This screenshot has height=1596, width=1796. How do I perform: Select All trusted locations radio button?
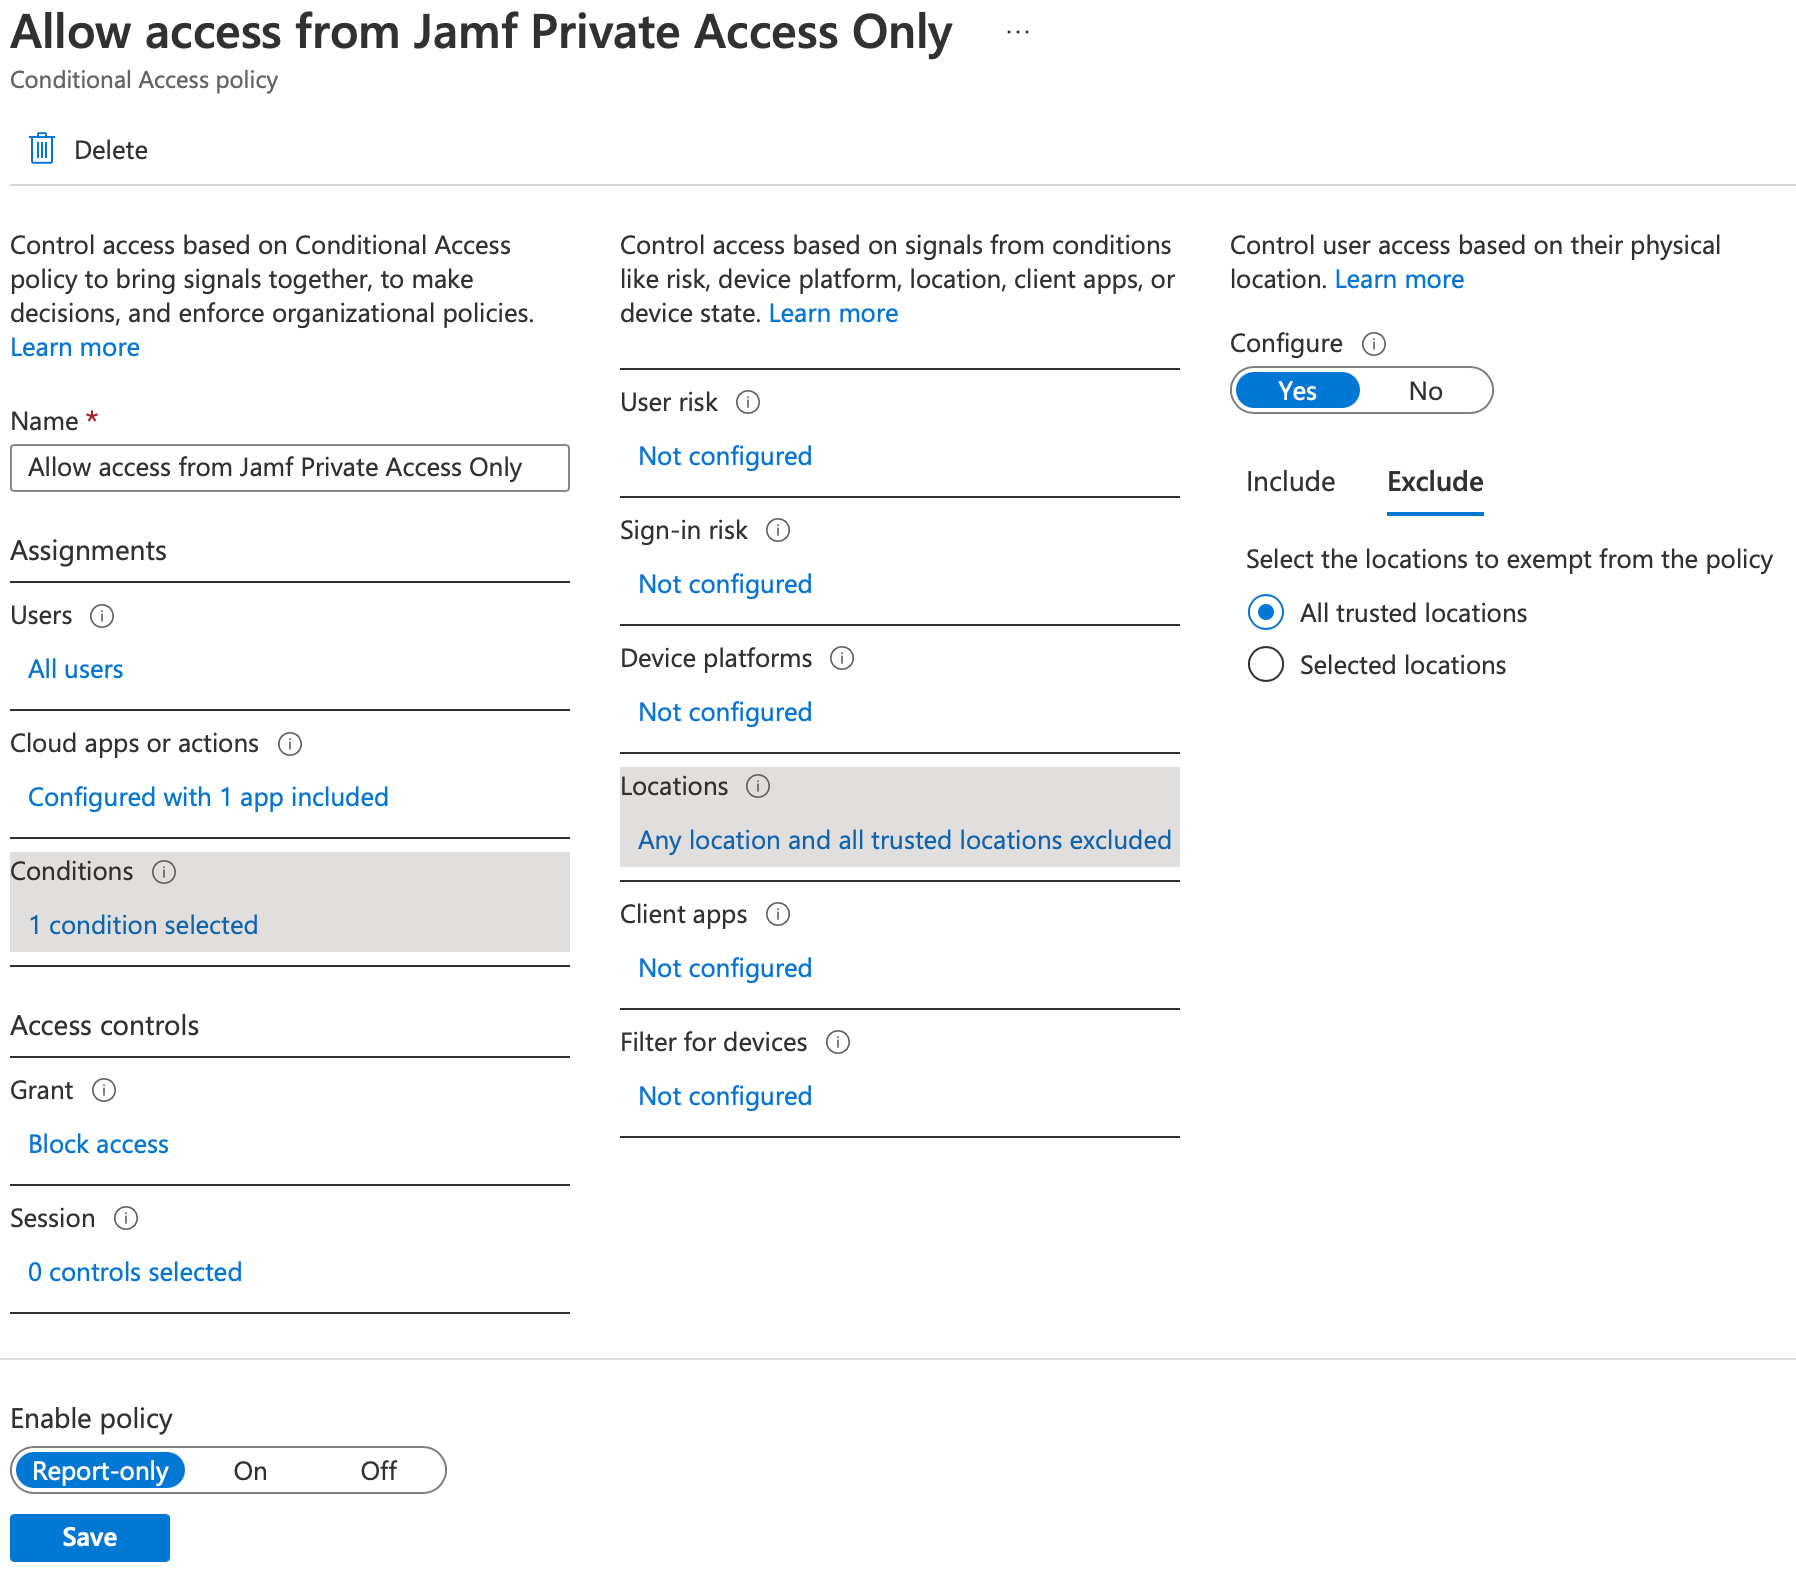1266,612
